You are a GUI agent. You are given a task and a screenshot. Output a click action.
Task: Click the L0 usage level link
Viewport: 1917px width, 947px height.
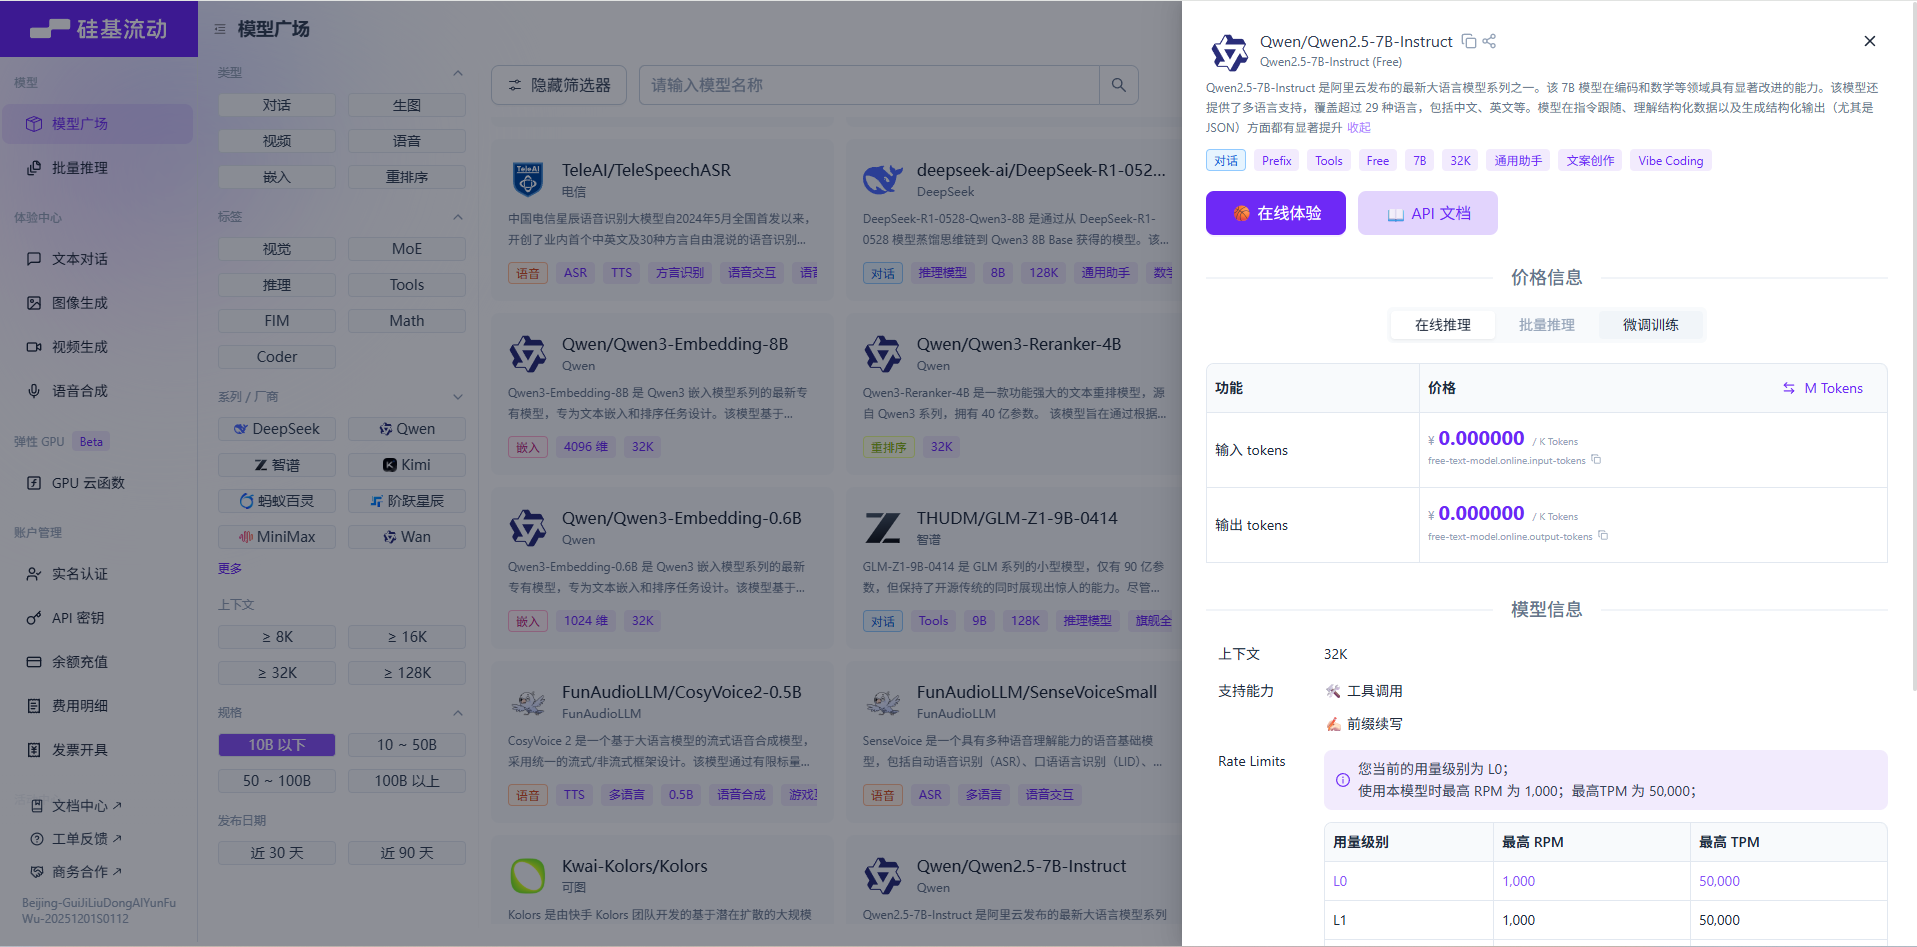tap(1340, 881)
